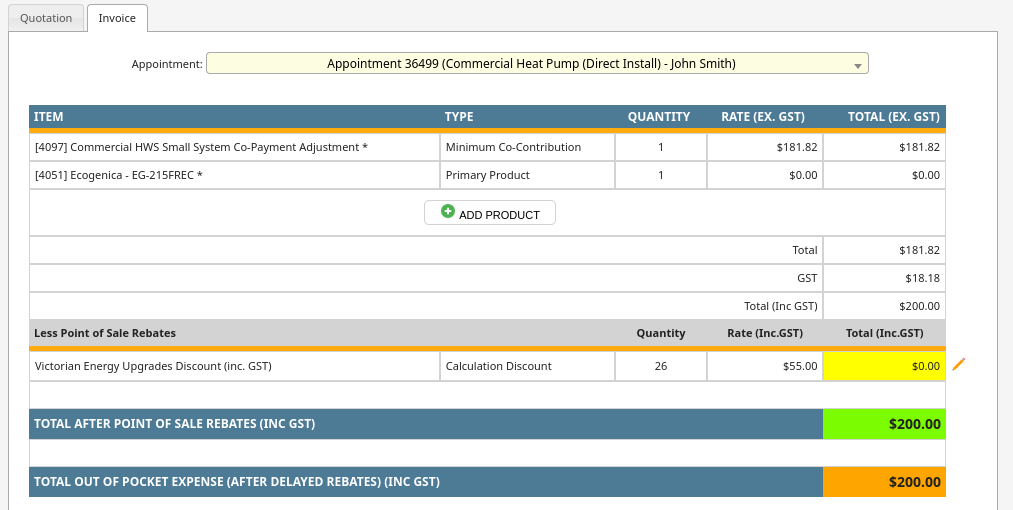1013x510 pixels.
Task: Click the green plus icon
Action: pos(448,212)
